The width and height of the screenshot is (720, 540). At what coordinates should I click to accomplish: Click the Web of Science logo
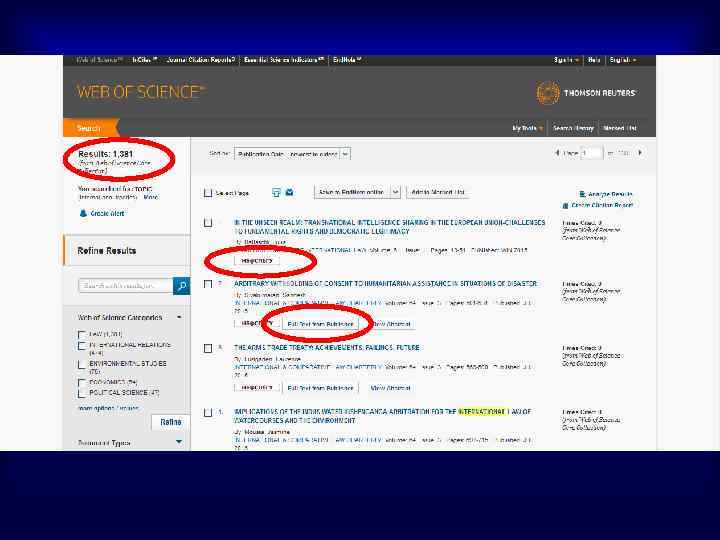(x=141, y=92)
